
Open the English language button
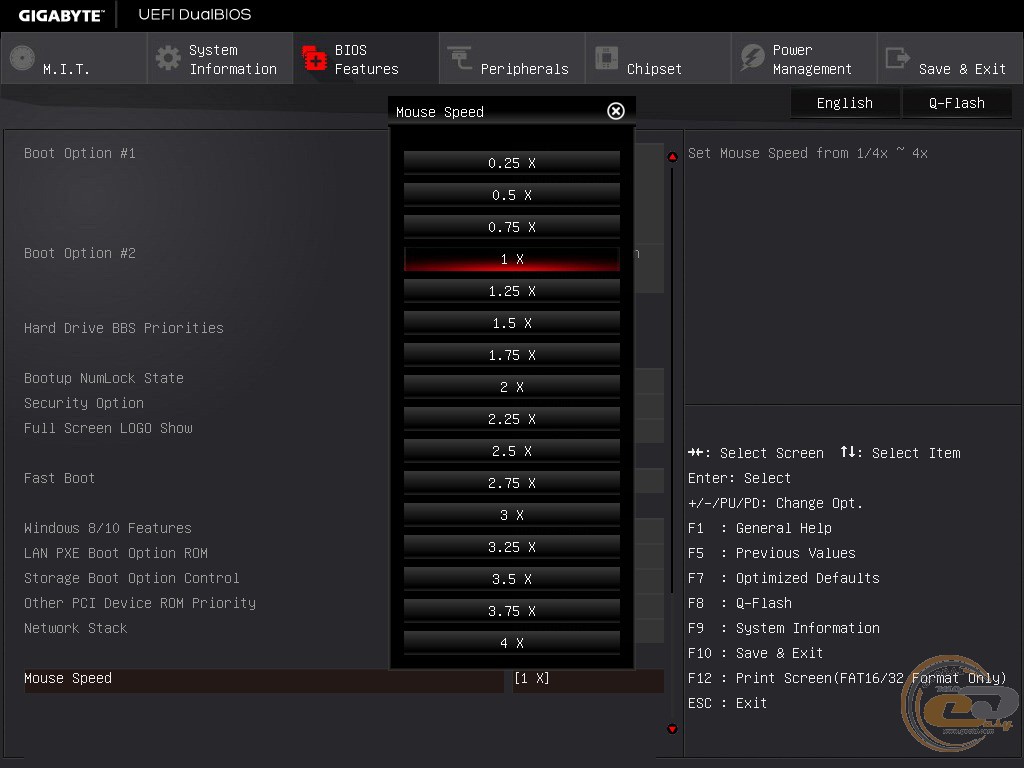844,103
